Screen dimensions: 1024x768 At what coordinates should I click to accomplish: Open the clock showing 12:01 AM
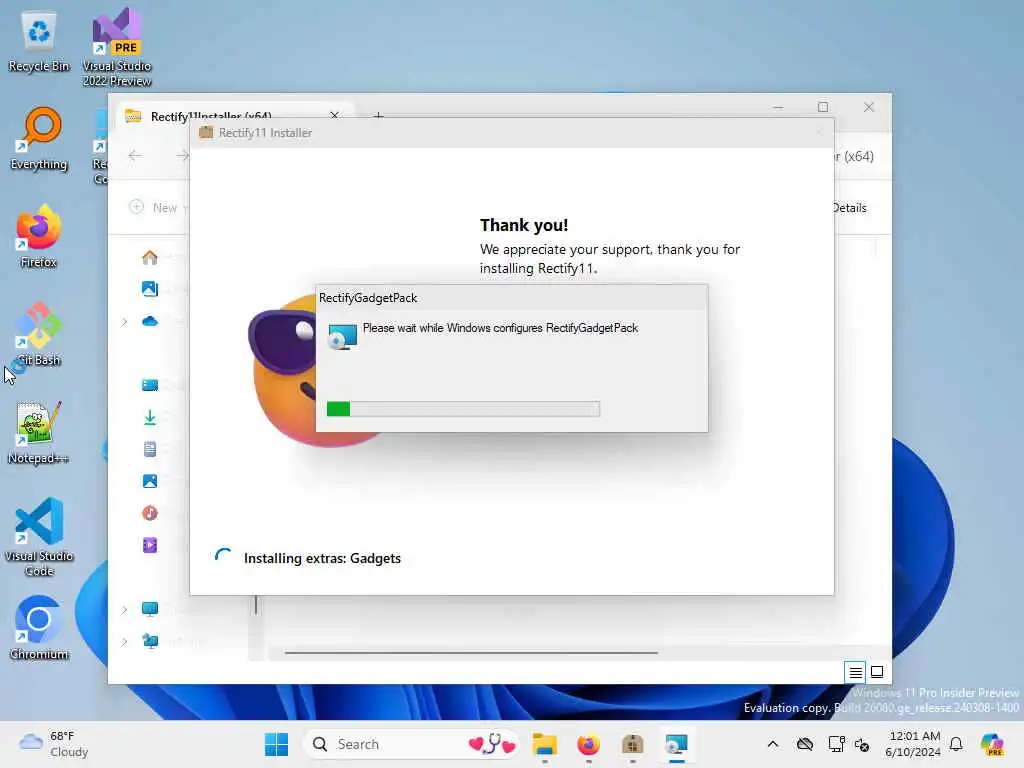click(913, 744)
